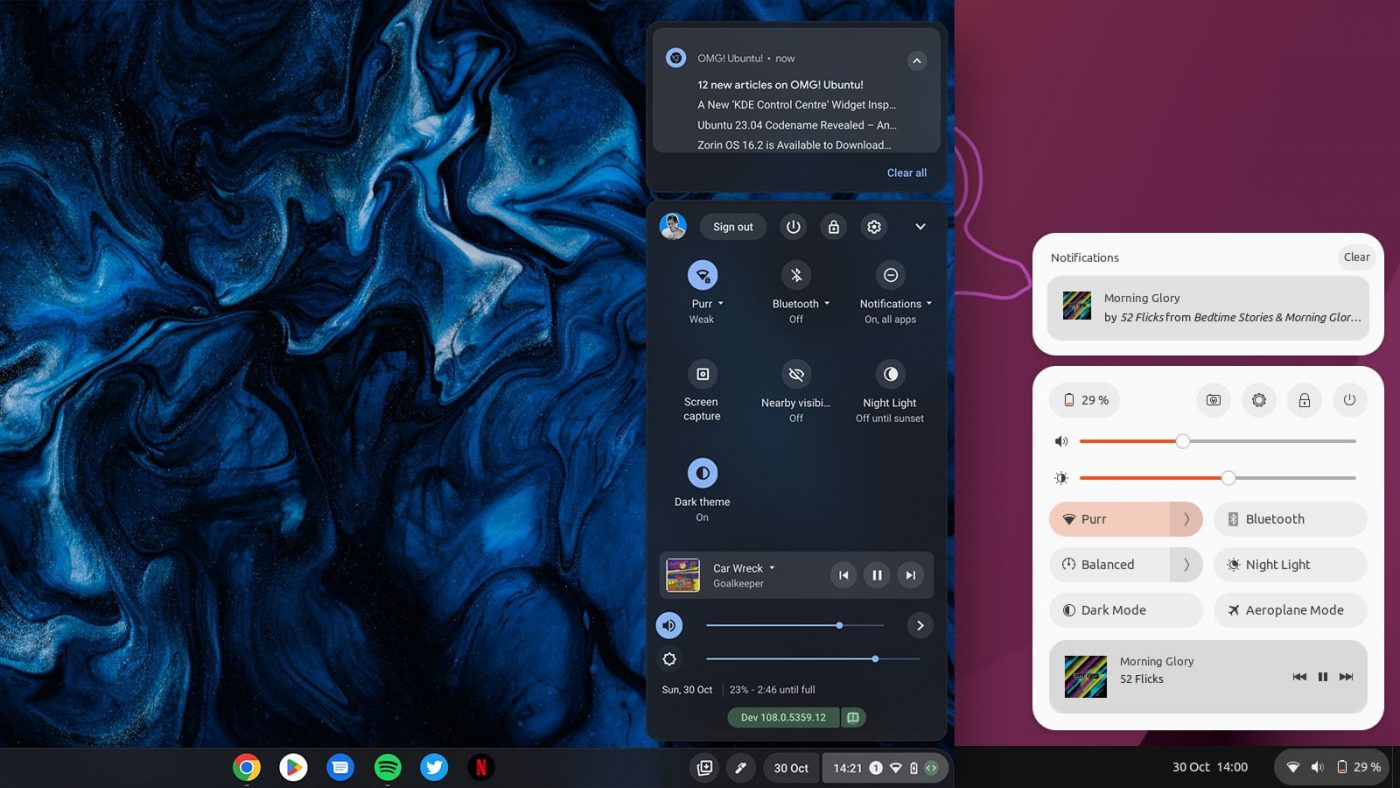Pause the Car Wreck track
Screen dimensions: 1400x788
tap(876, 575)
